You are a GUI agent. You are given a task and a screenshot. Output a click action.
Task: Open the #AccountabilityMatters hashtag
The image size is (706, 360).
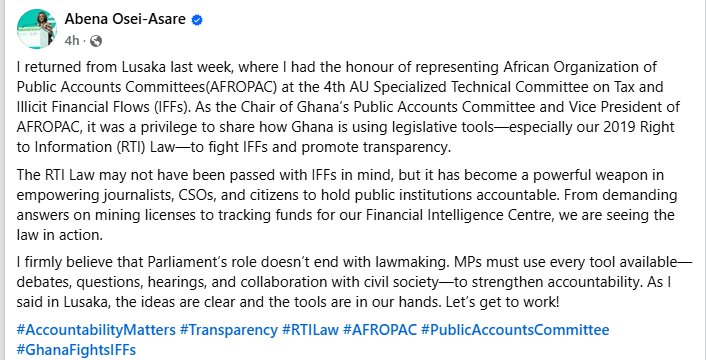(96, 330)
